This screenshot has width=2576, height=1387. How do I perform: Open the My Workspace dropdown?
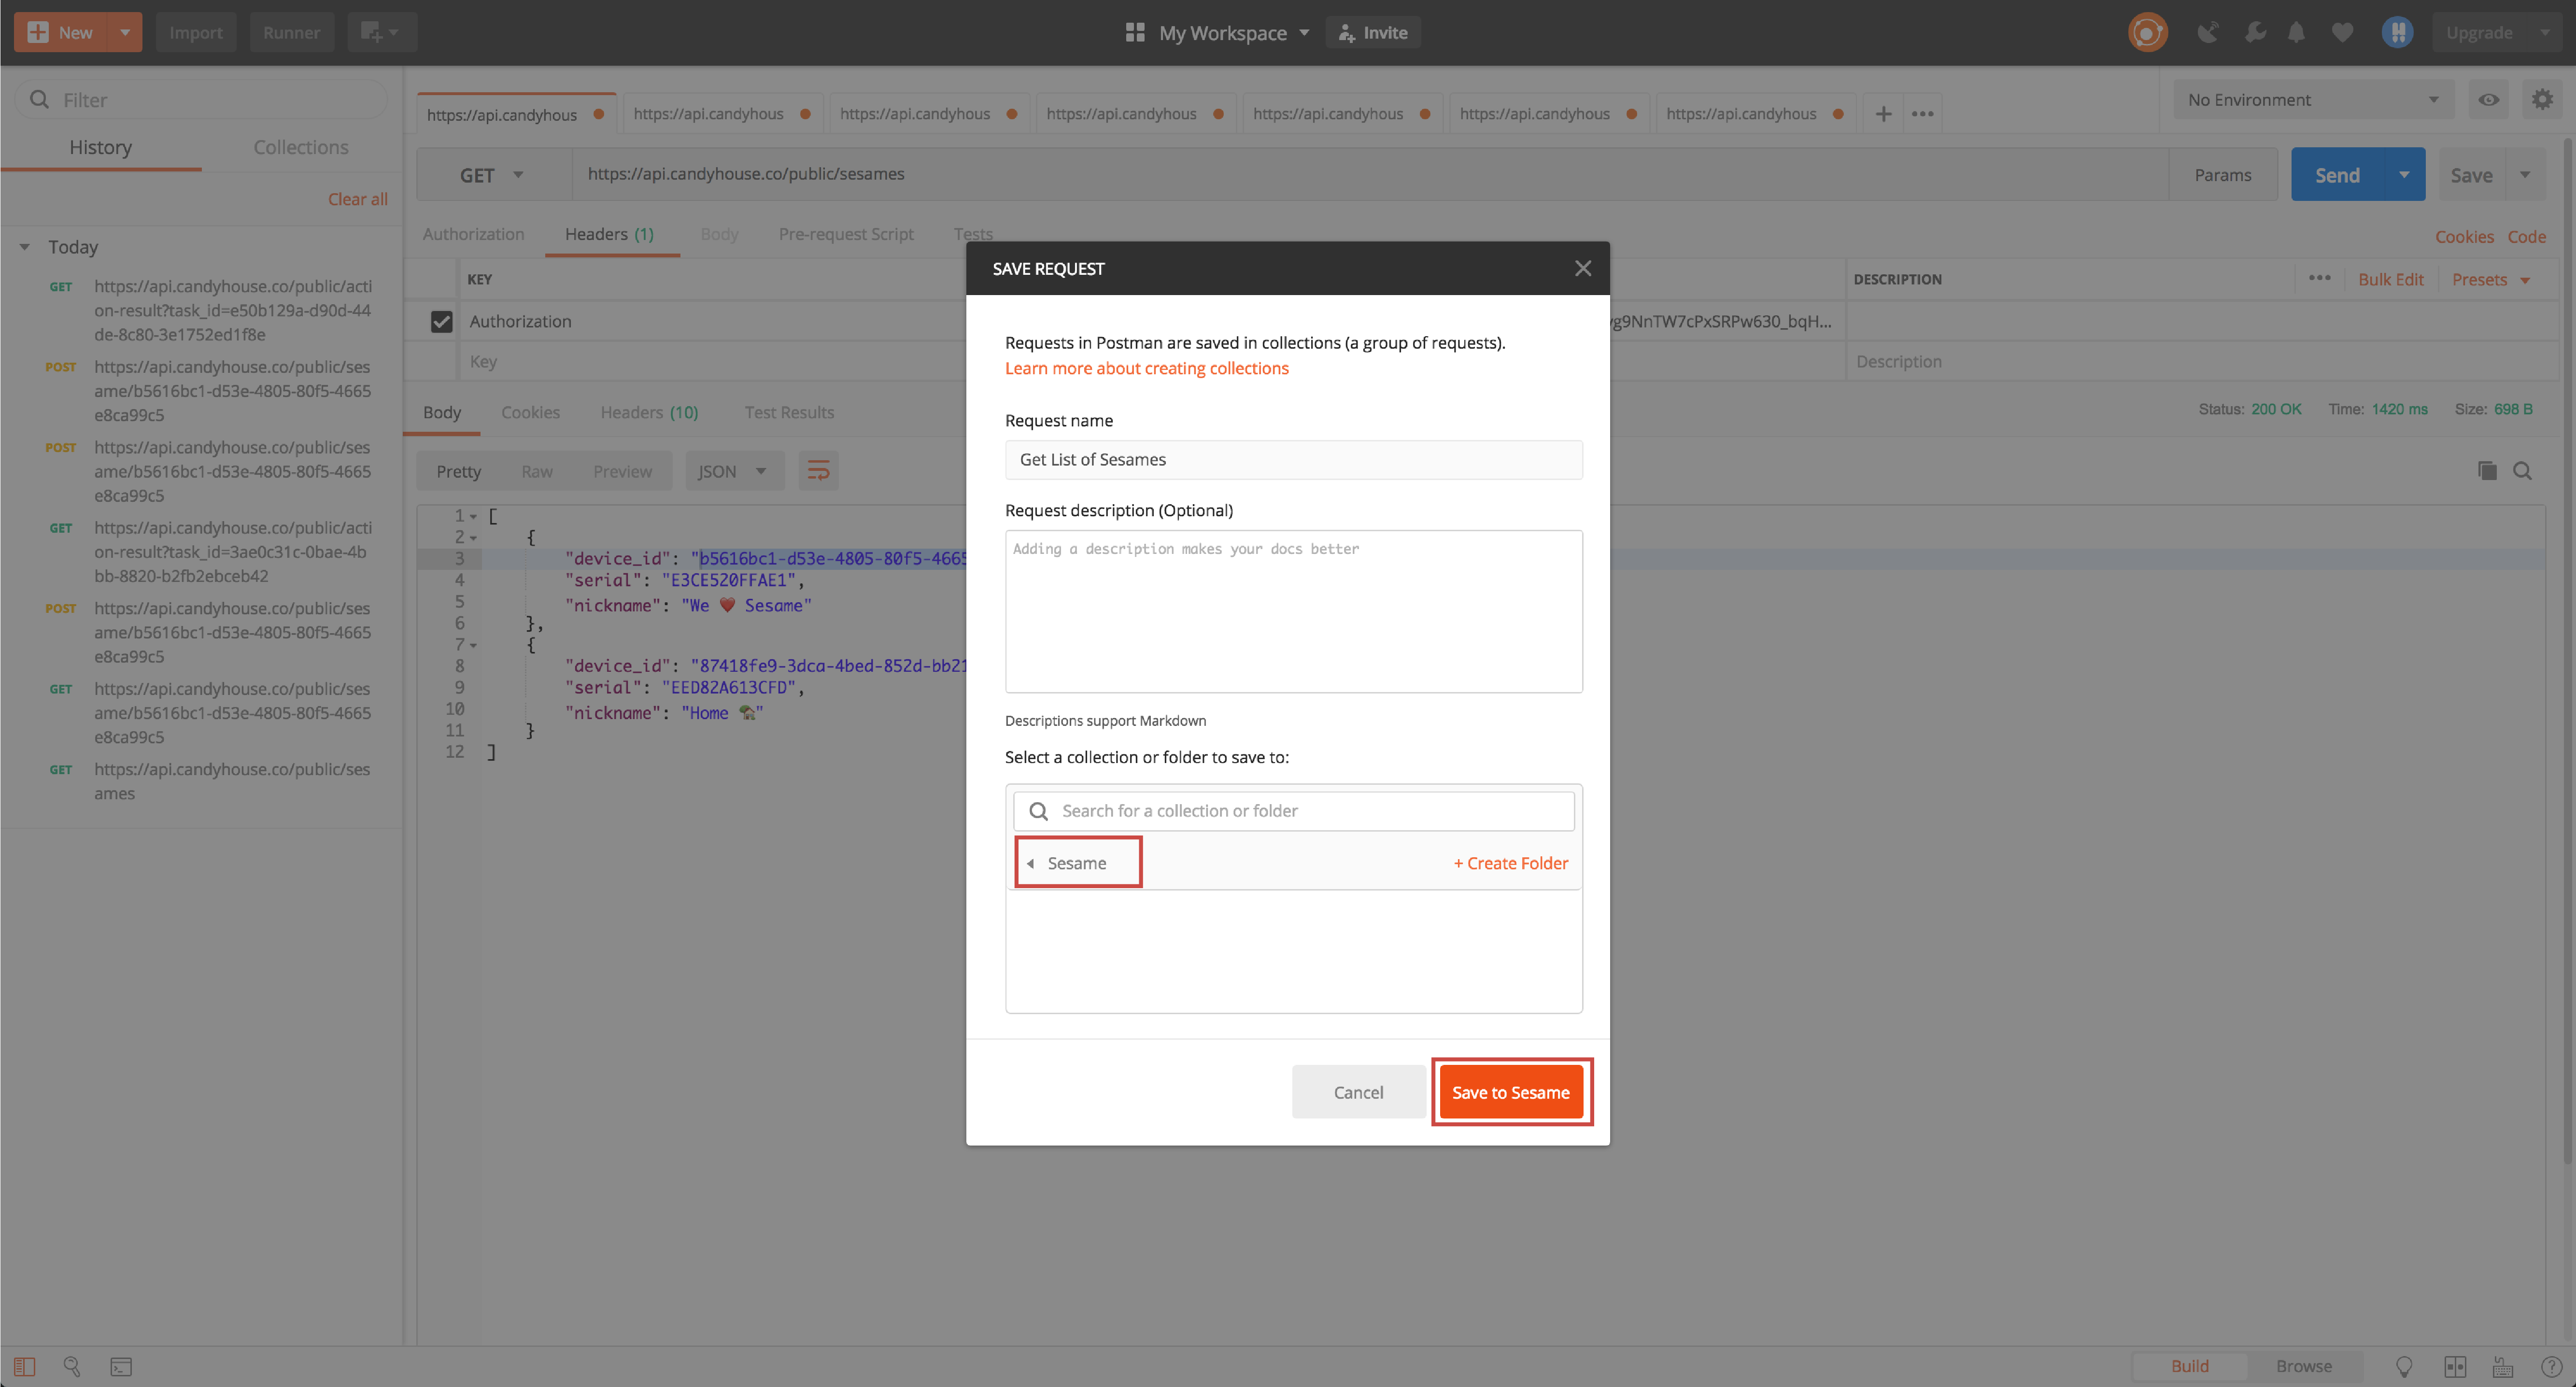(x=1235, y=32)
